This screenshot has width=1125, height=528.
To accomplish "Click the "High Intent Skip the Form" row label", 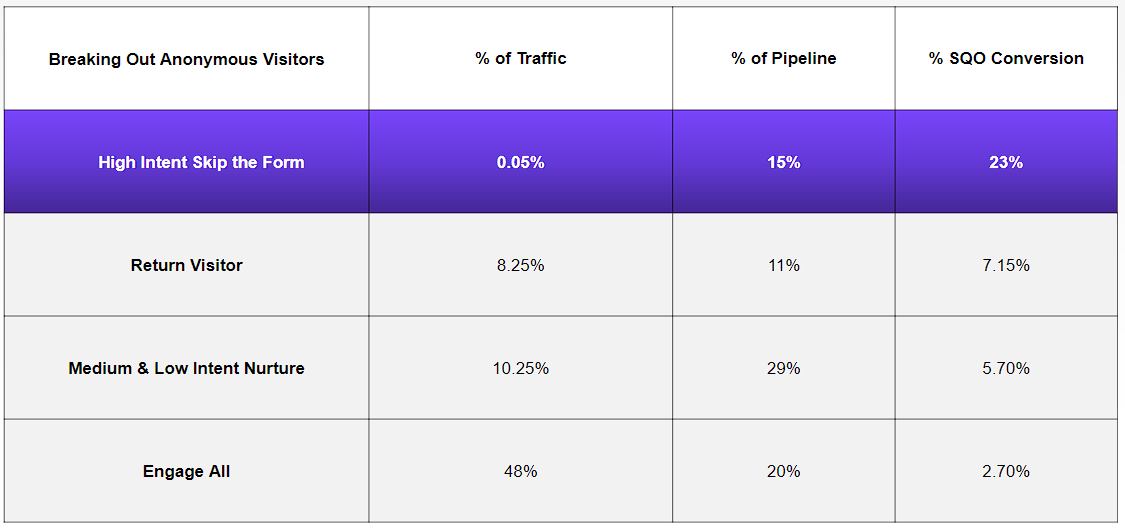I will click(x=201, y=162).
